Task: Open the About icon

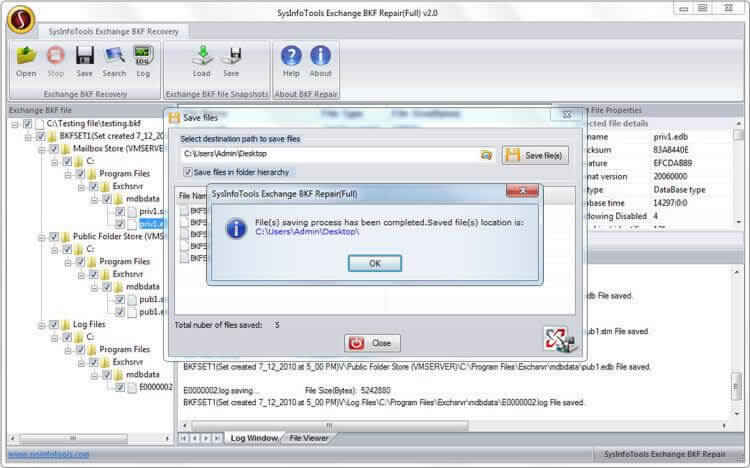Action: 320,56
